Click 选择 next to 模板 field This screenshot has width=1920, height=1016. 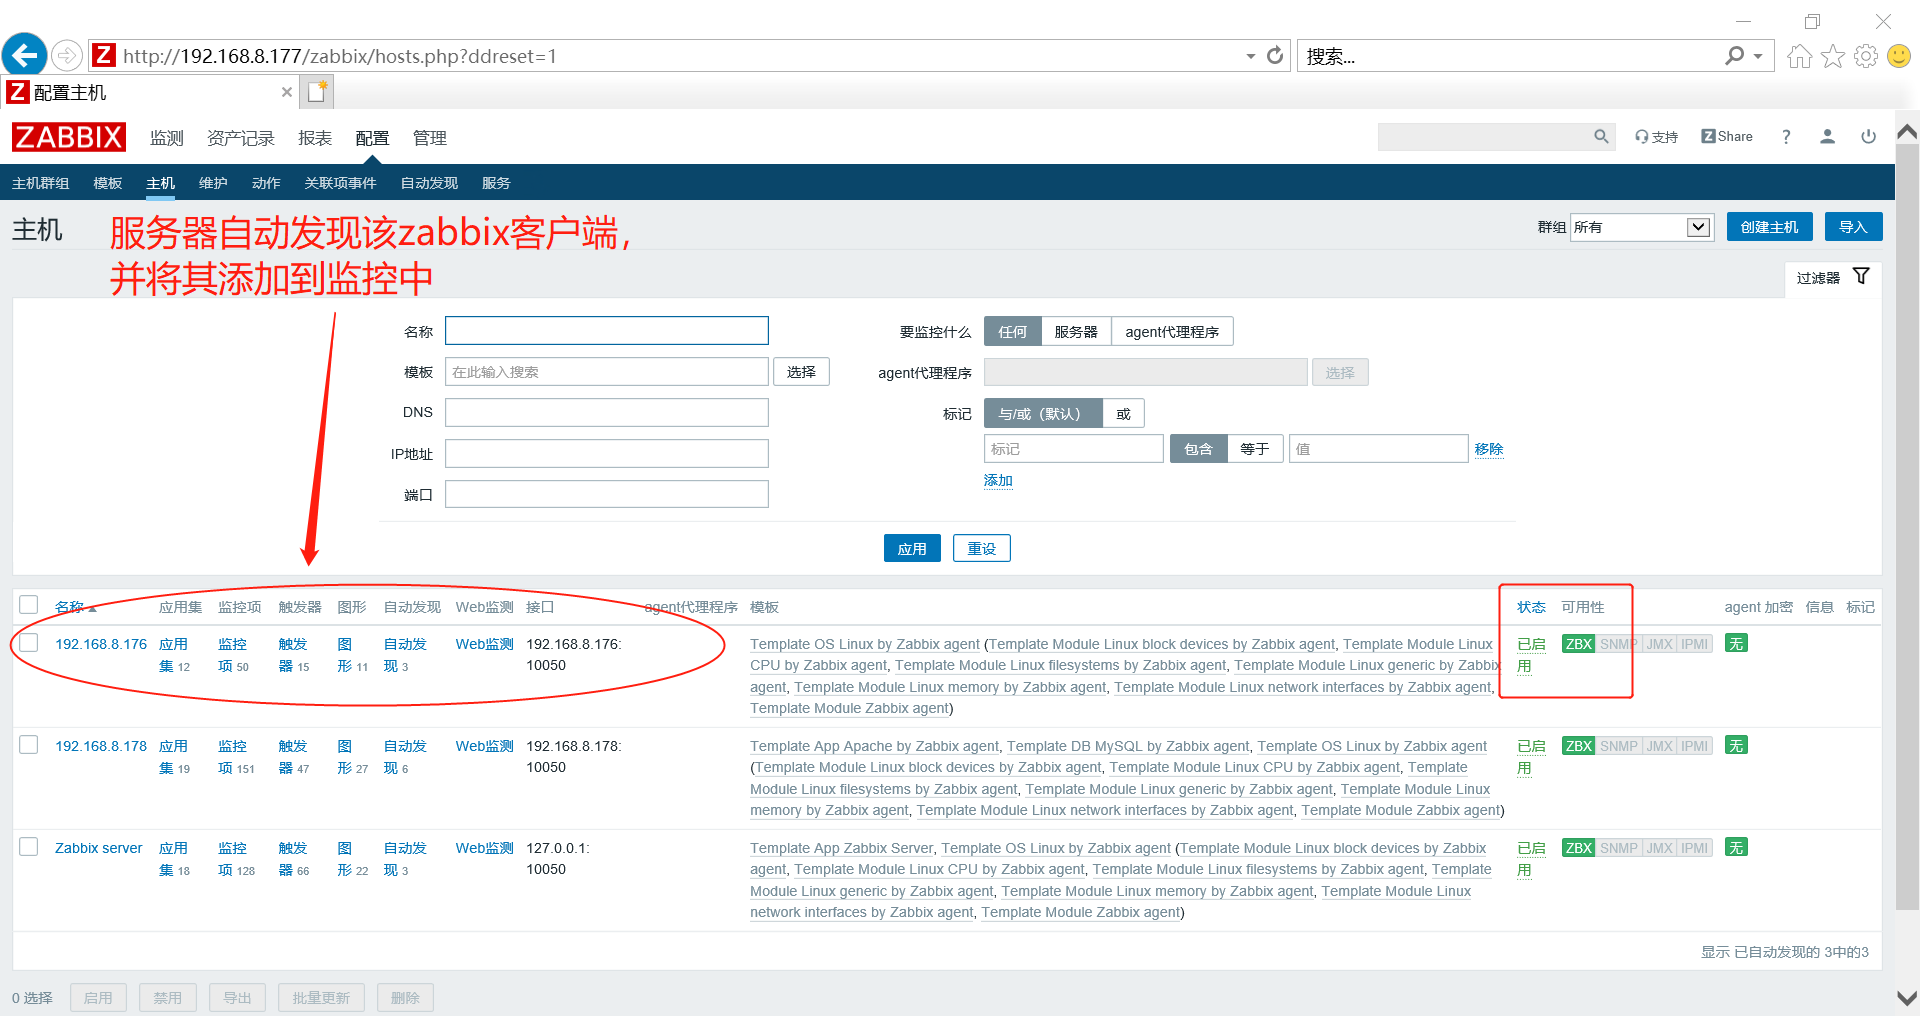(801, 372)
